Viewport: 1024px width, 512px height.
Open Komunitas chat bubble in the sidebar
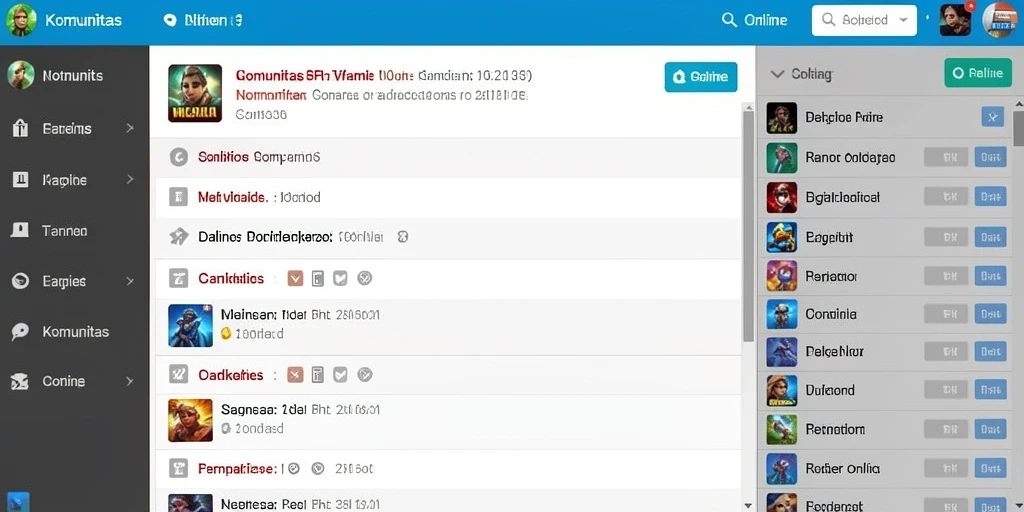click(20, 332)
